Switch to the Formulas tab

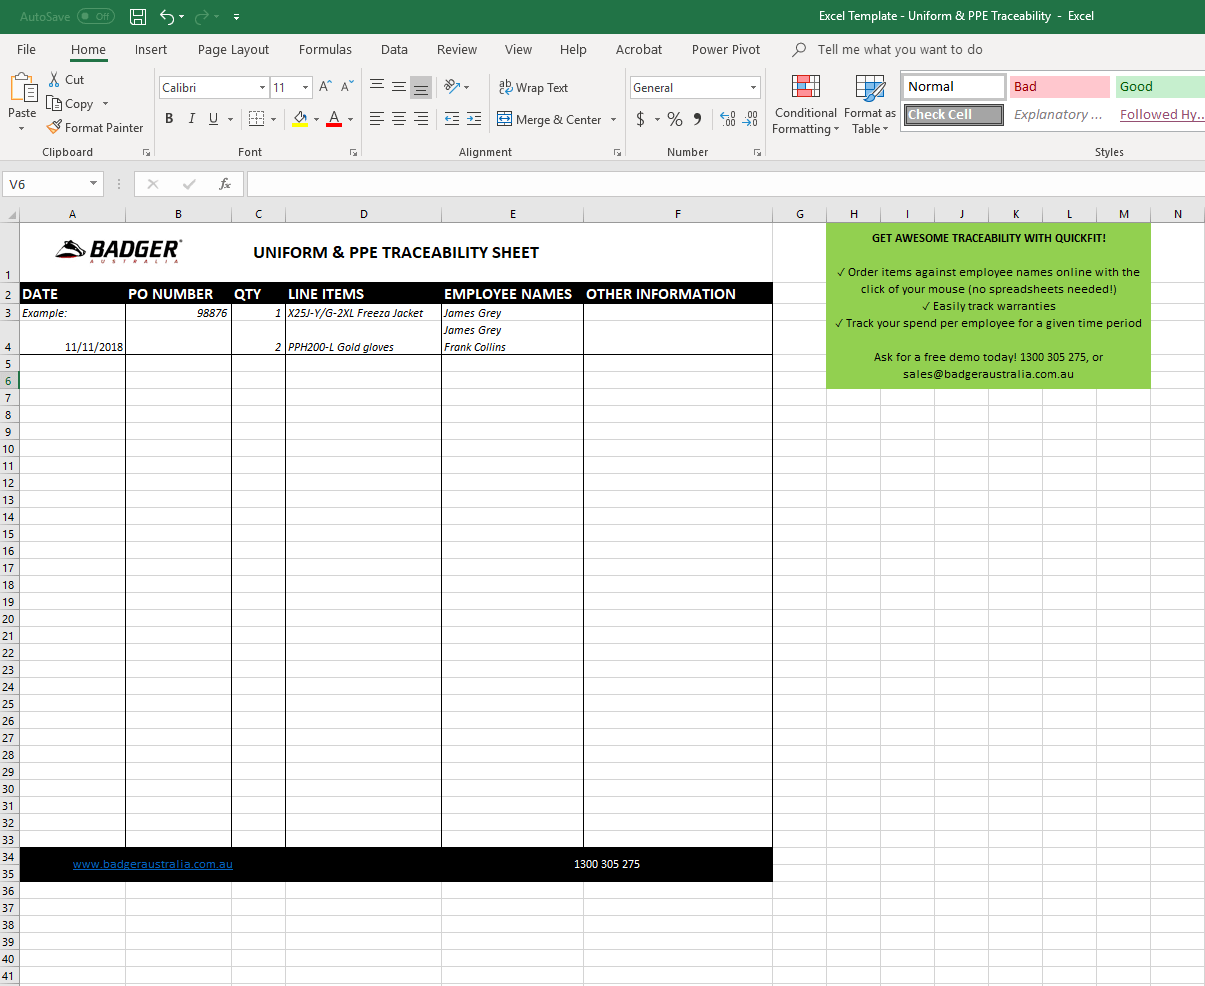(x=325, y=49)
